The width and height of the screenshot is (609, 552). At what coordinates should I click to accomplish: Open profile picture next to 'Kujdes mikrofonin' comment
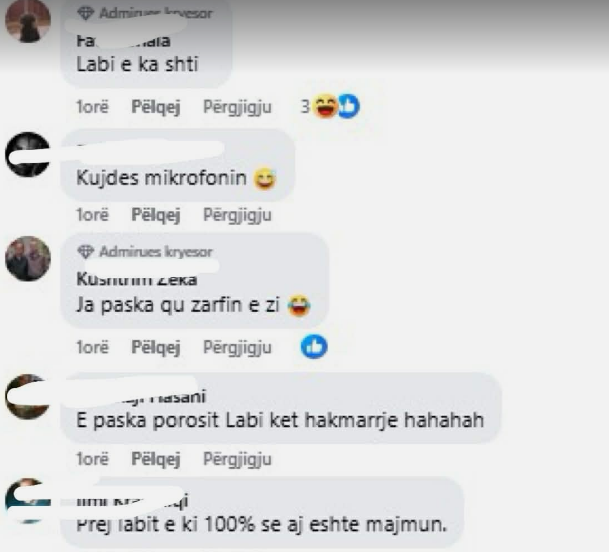(28, 155)
